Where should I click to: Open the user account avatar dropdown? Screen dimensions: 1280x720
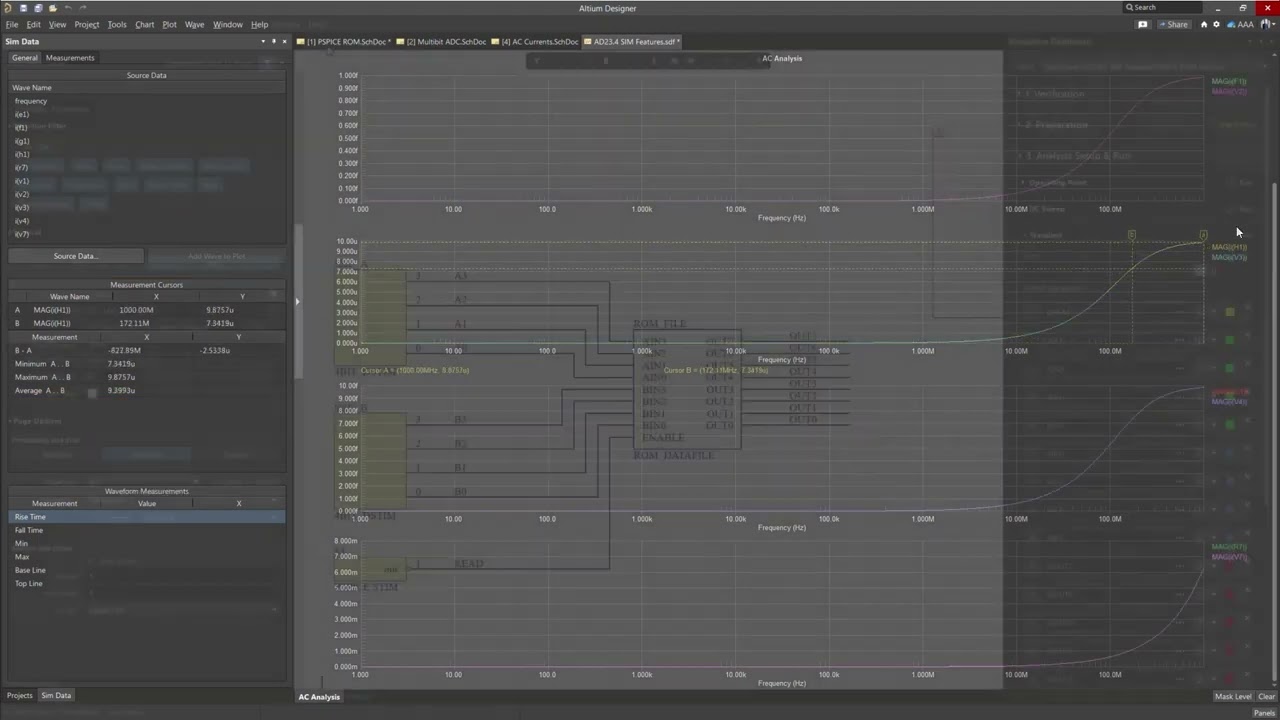[x=1267, y=24]
